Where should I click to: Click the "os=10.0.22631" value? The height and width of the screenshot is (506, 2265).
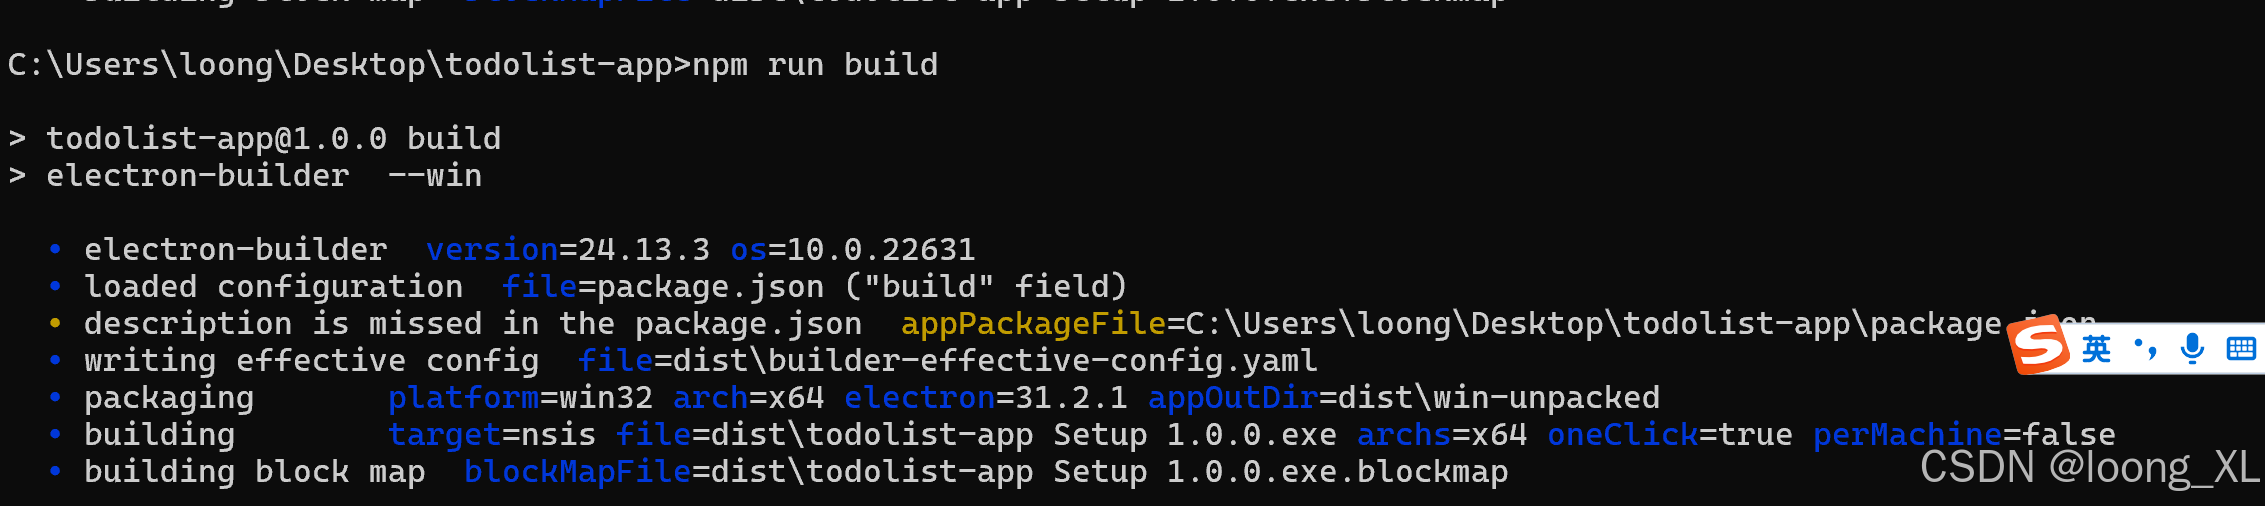coord(852,250)
